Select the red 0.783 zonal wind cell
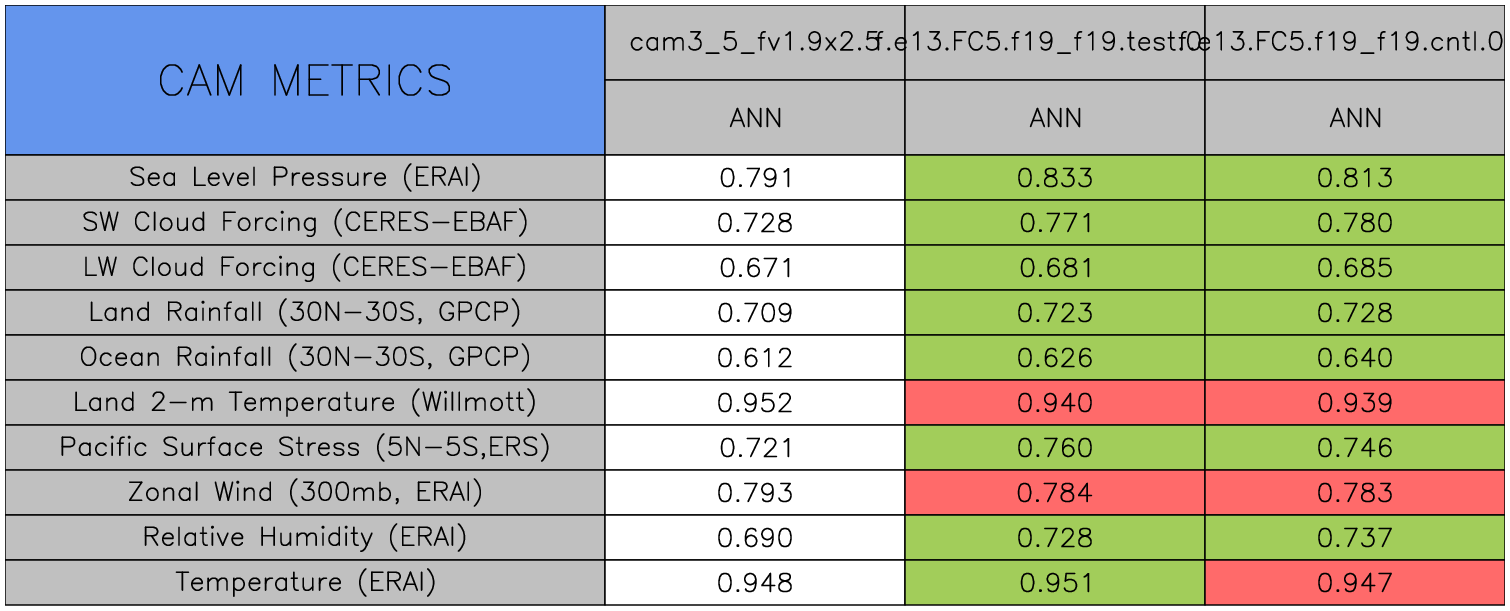The image size is (1510, 611). pyautogui.click(x=1355, y=493)
